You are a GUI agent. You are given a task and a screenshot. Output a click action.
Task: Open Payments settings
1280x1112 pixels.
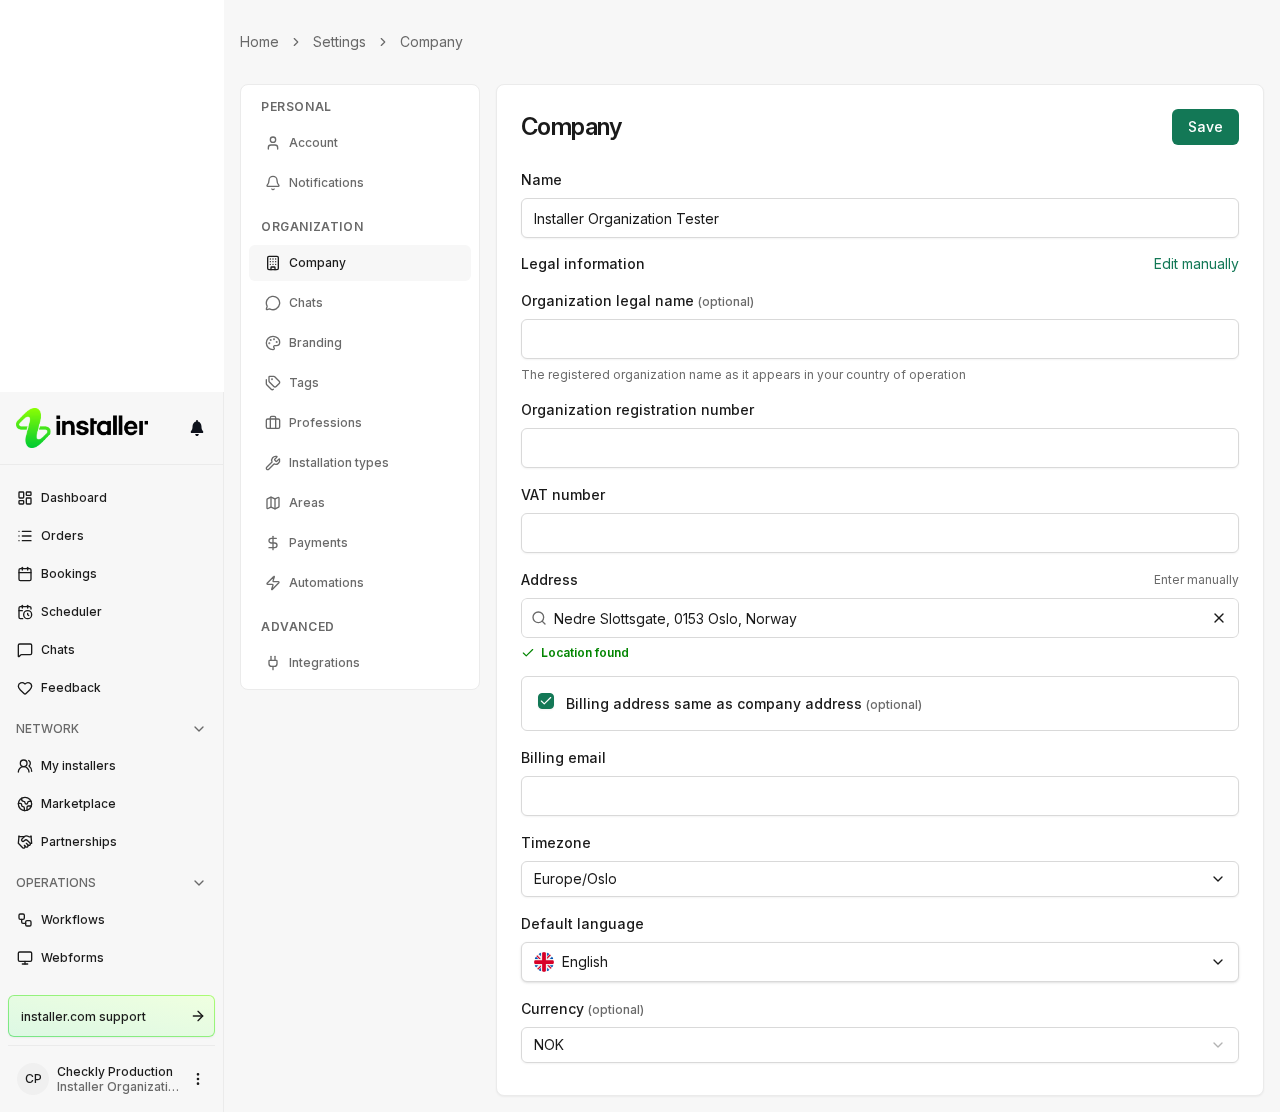(360, 543)
